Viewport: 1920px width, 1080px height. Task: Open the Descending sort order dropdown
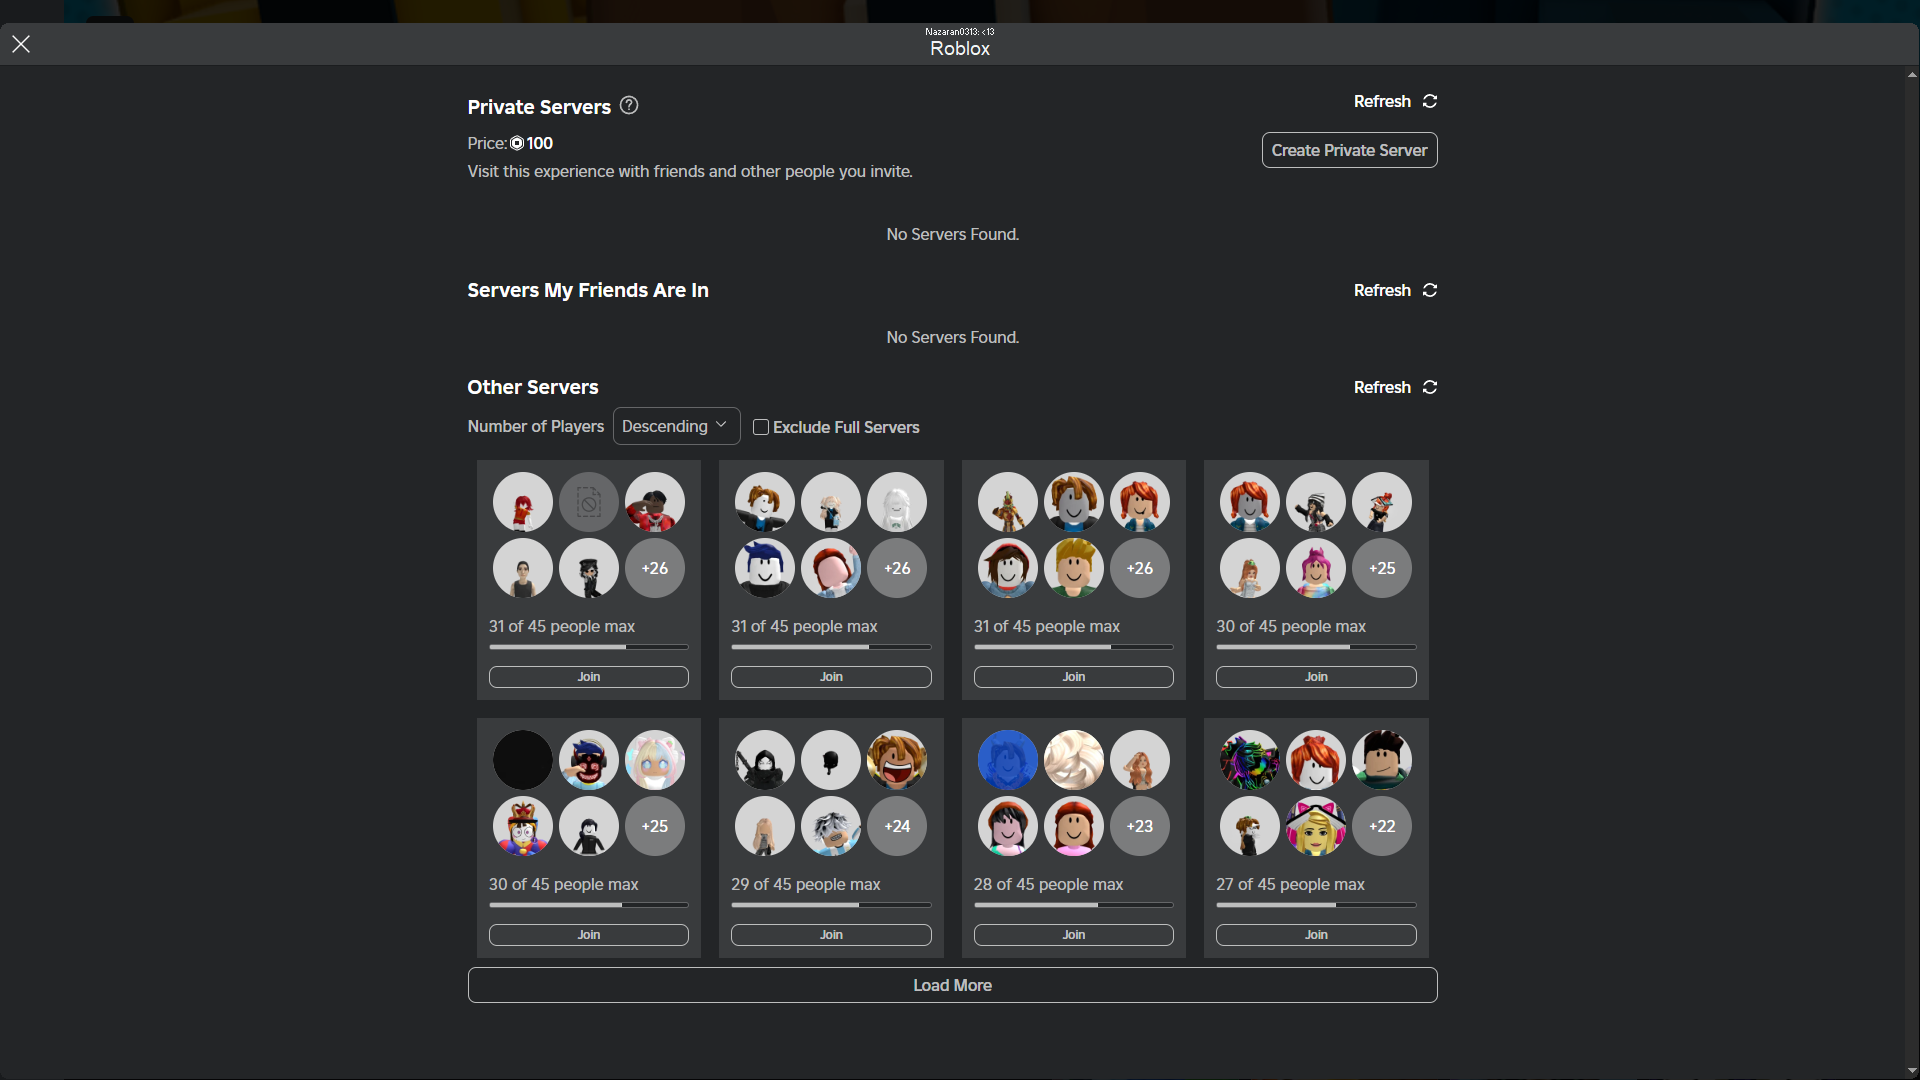[x=676, y=426]
